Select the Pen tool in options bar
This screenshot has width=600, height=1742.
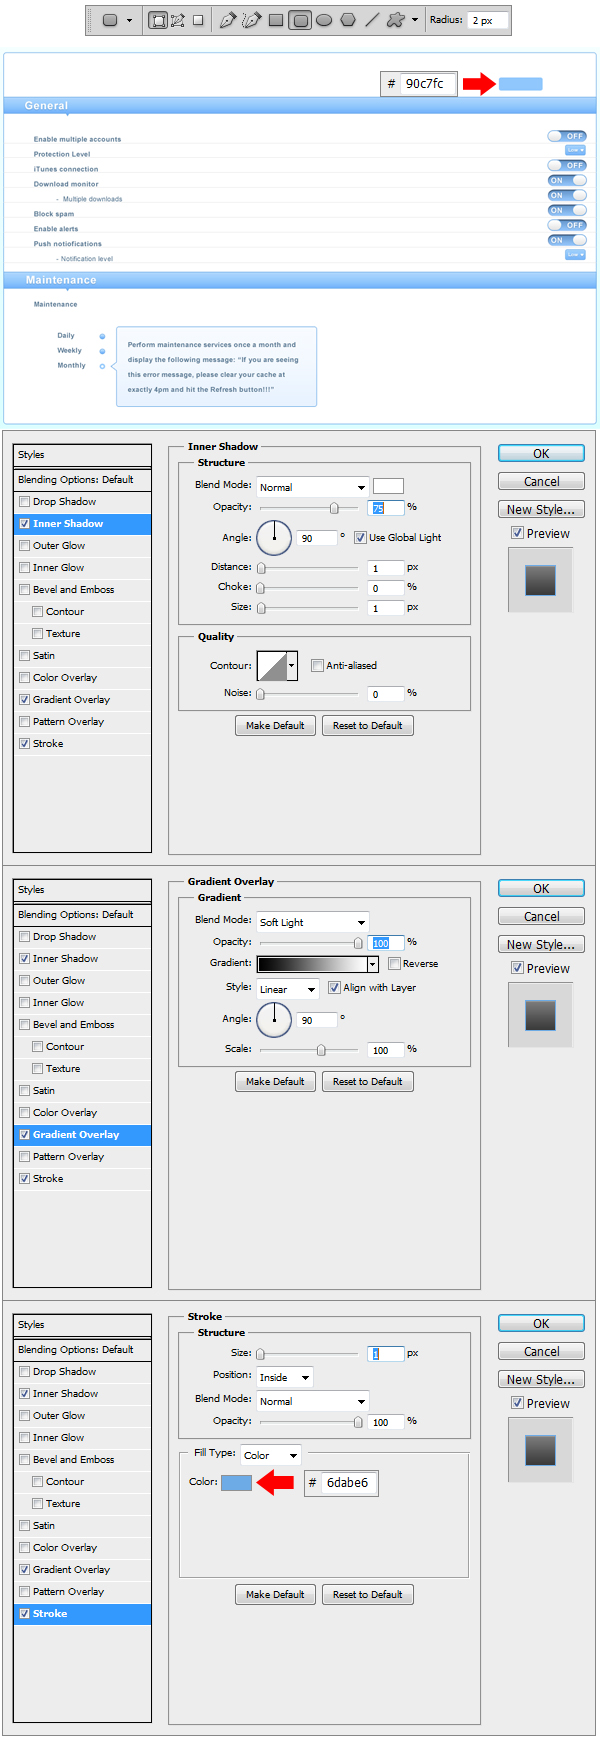(227, 20)
